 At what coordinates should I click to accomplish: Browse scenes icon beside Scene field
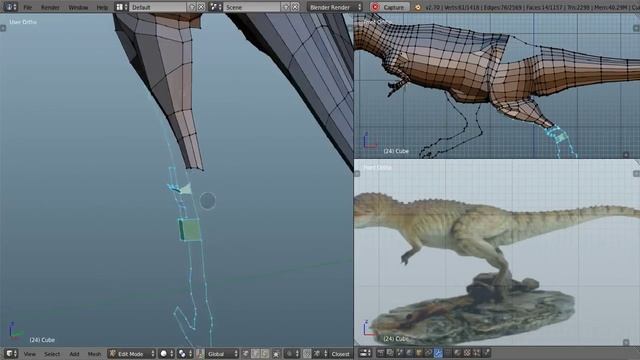(x=215, y=7)
